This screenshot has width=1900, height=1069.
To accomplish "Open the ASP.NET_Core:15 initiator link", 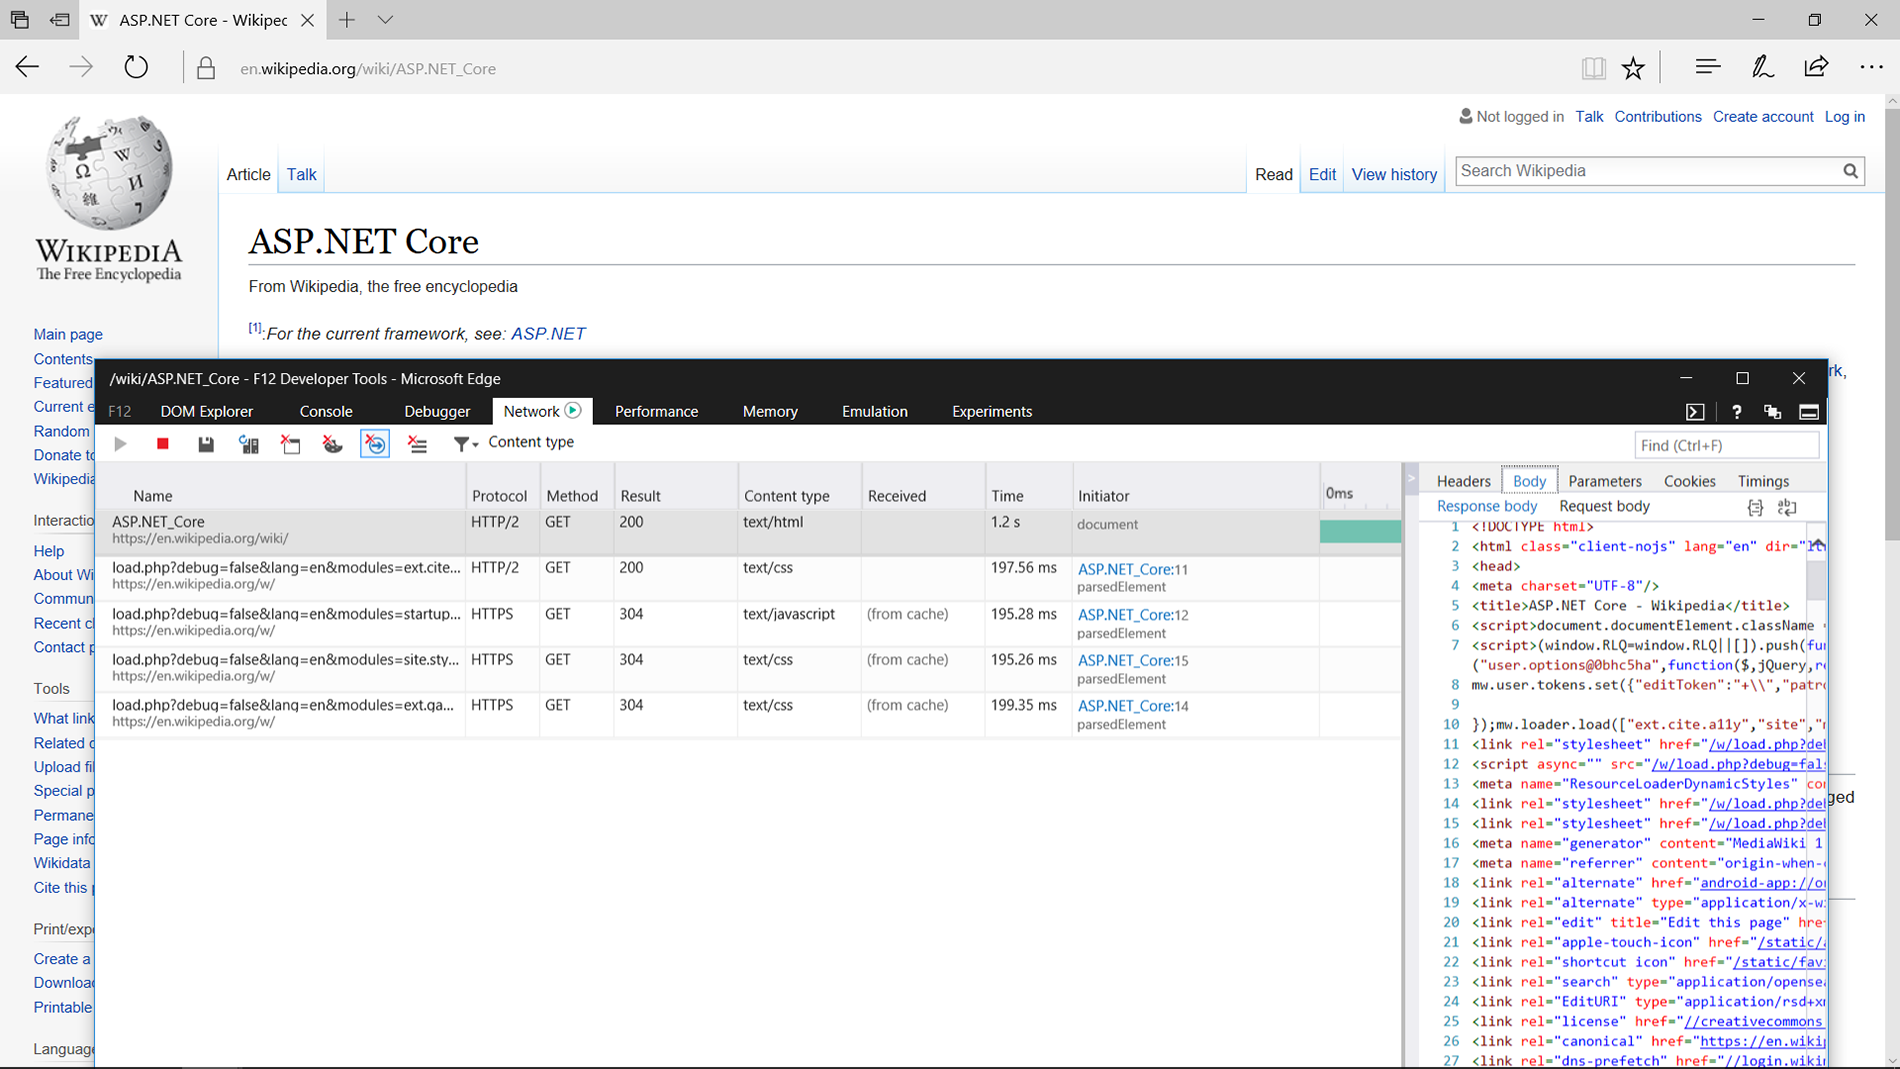I will coord(1132,660).
